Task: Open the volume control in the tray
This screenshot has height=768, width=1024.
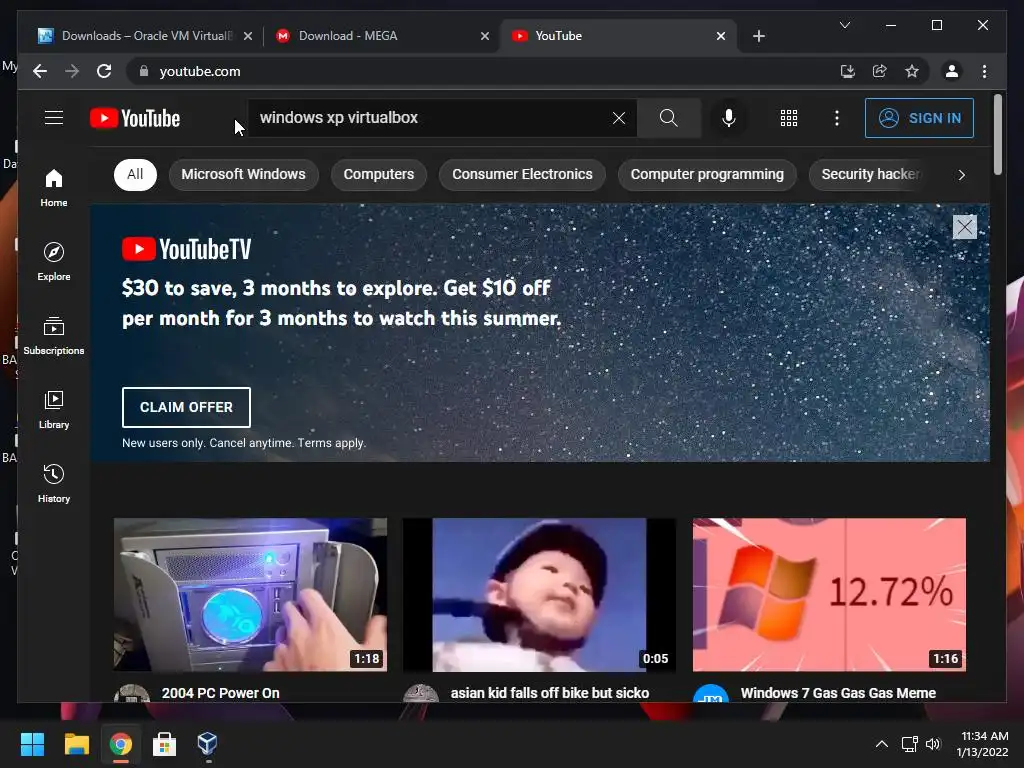Action: pos(933,744)
